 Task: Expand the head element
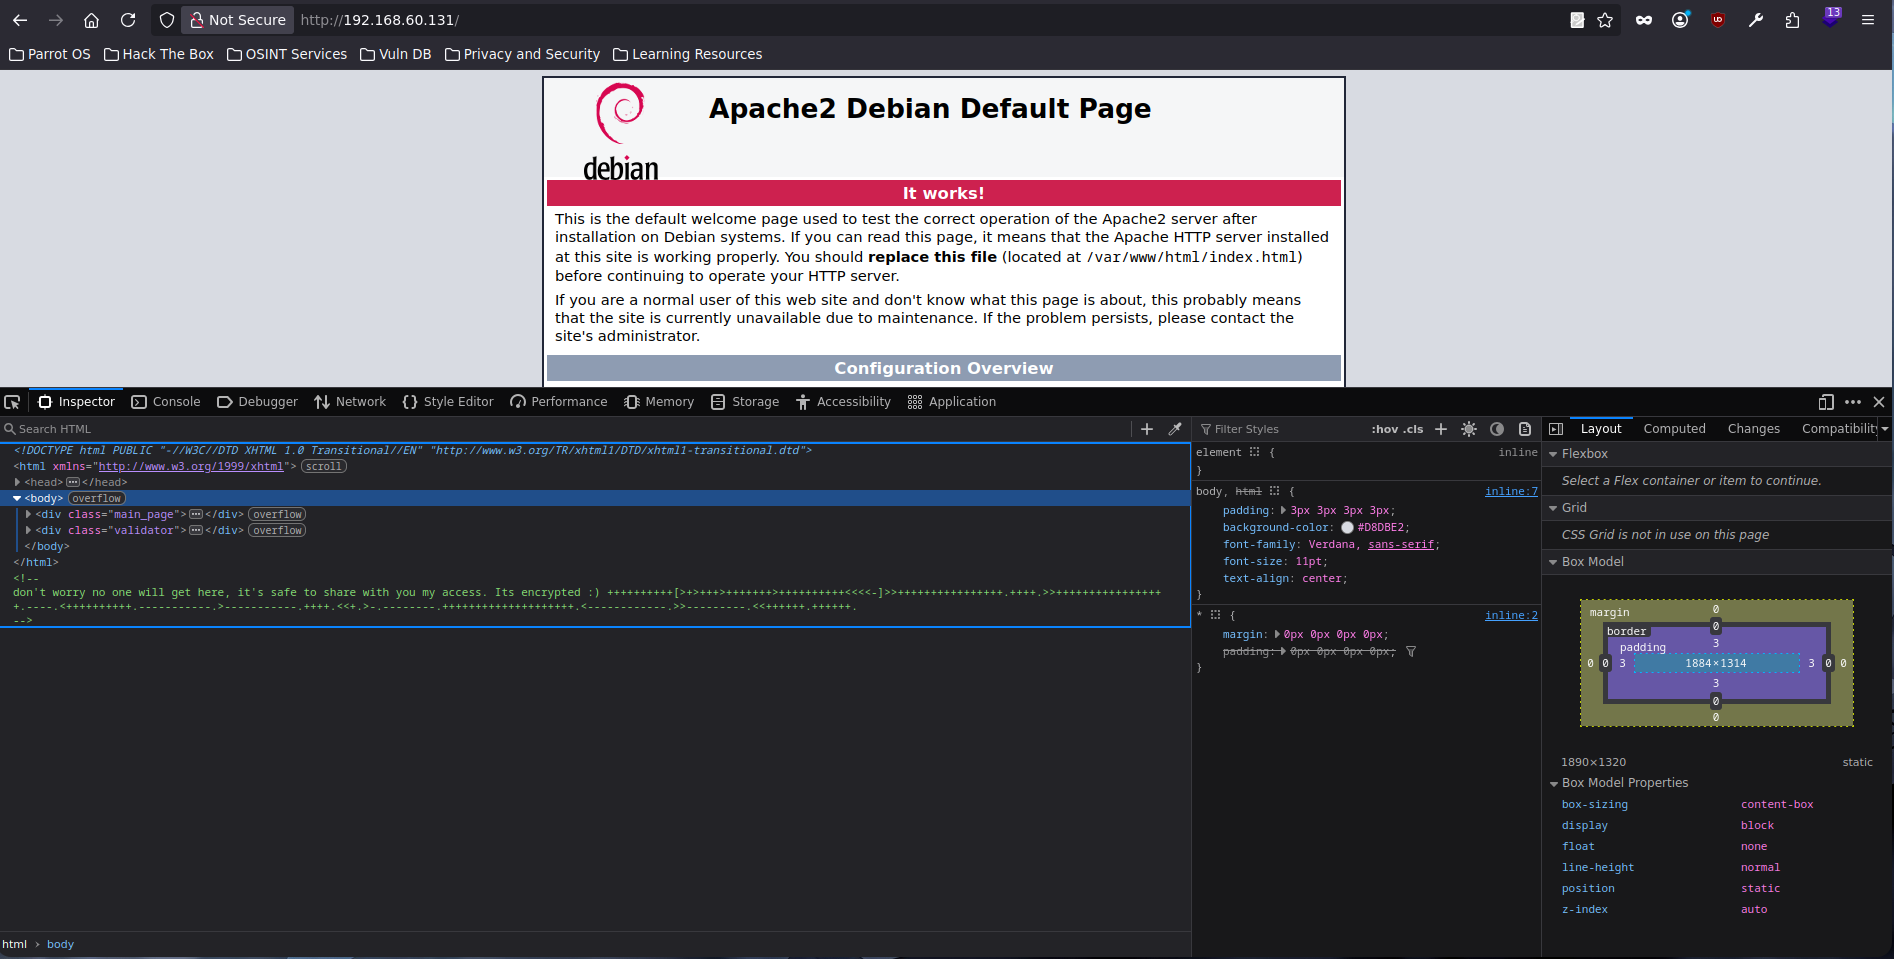coord(17,482)
